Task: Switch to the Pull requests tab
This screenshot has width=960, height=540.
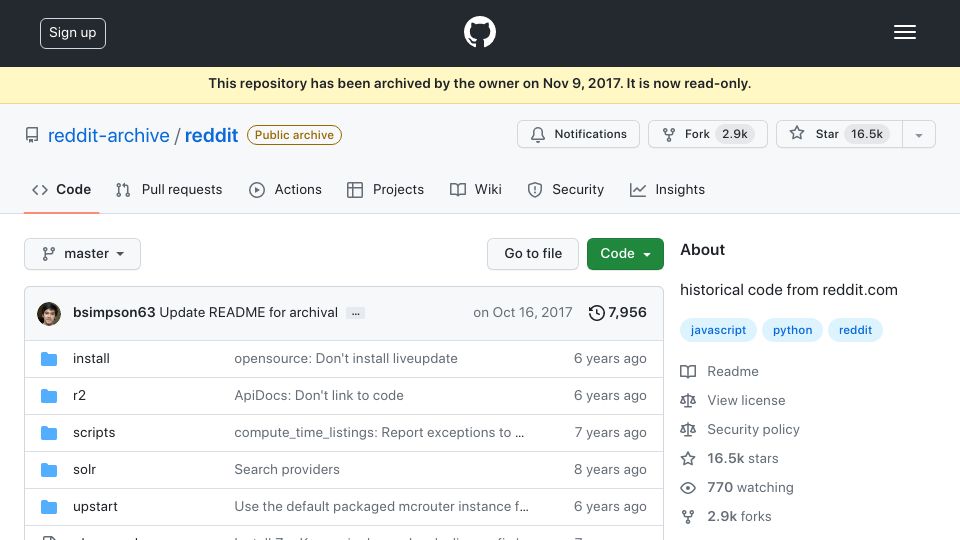Action: [x=169, y=190]
